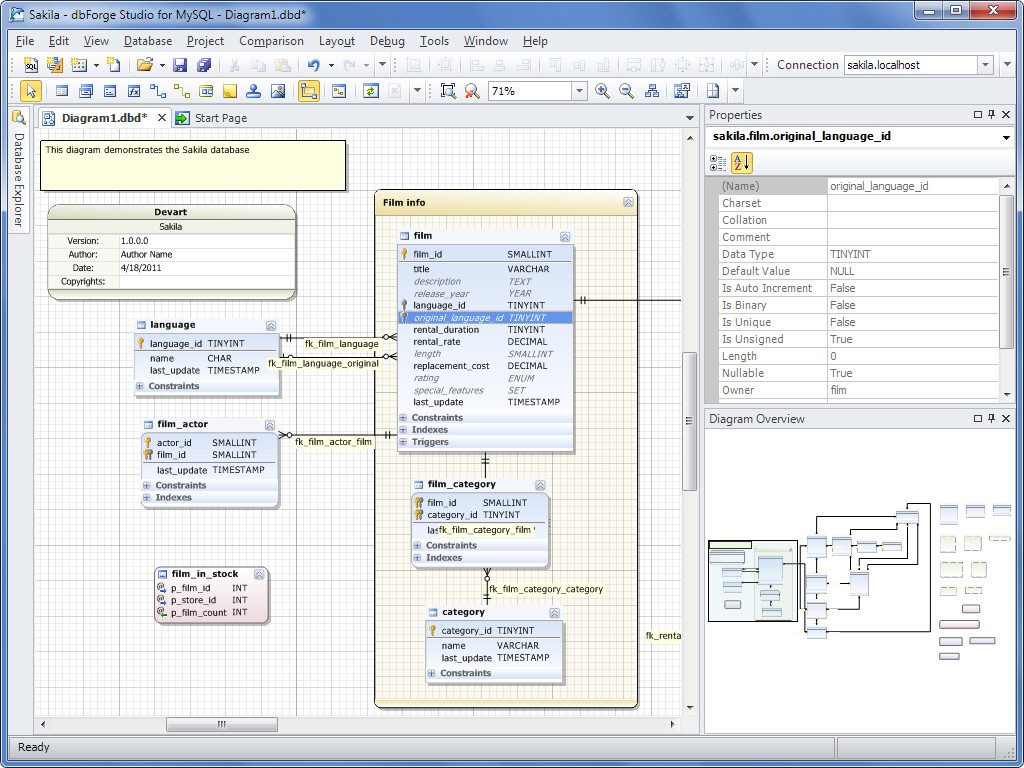Click the Save diagram floppy icon

click(180, 65)
